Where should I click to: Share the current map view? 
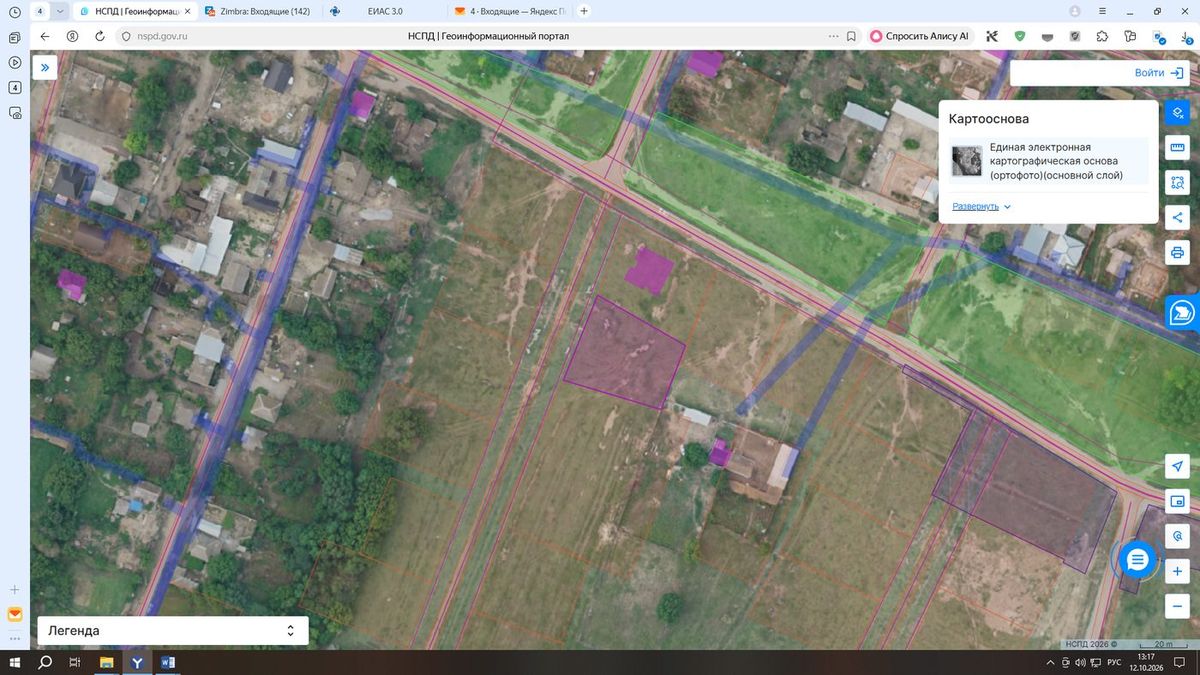tap(1177, 217)
